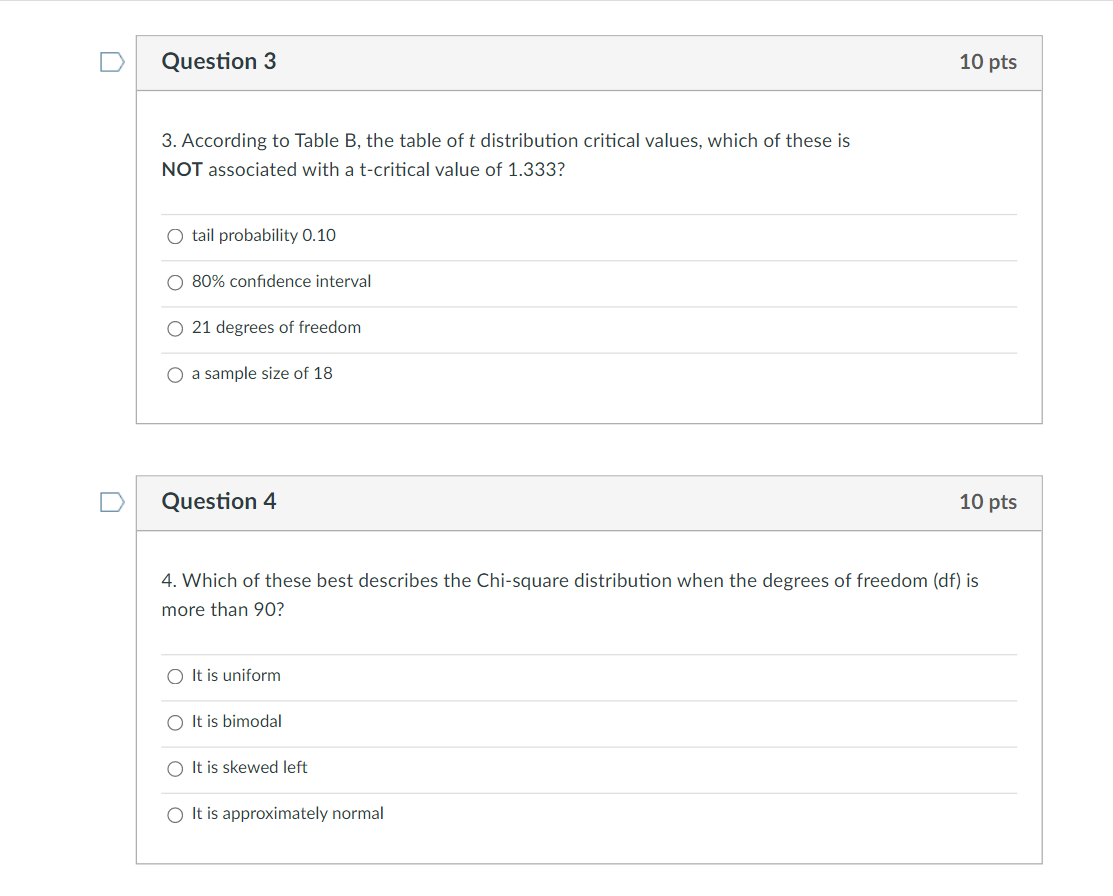Screen dimensions: 1113x896
Task: Choose the 80% confidence interval option
Action: [175, 282]
